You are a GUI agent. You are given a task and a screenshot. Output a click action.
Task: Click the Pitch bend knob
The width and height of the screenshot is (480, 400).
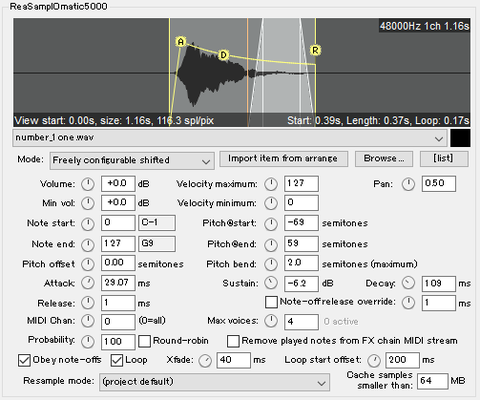point(271,264)
